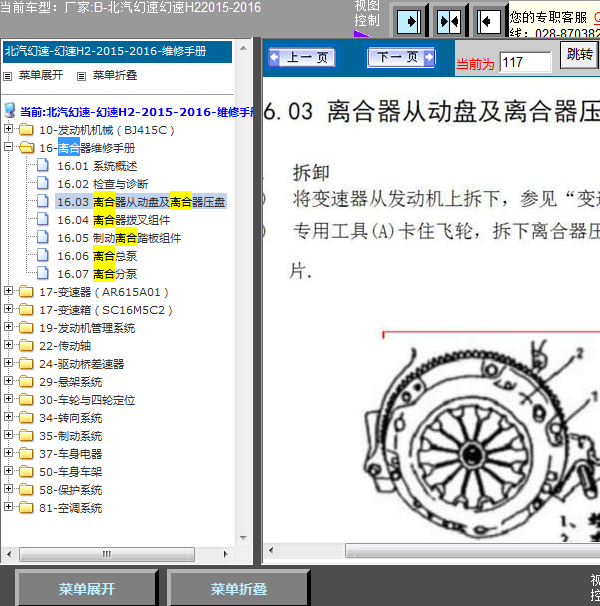Click folder icon of 30-车轮与四轮定位
Screen dimensions: 600x606
[26, 399]
